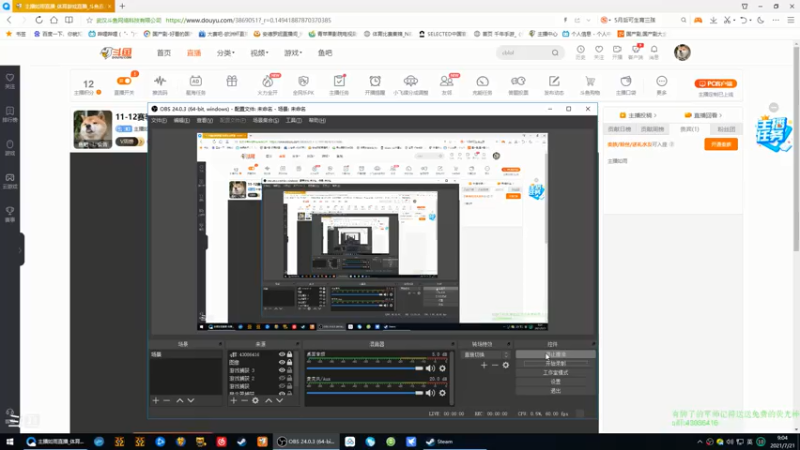Open the scene transition type dropdown
The height and width of the screenshot is (450, 800).
486,355
